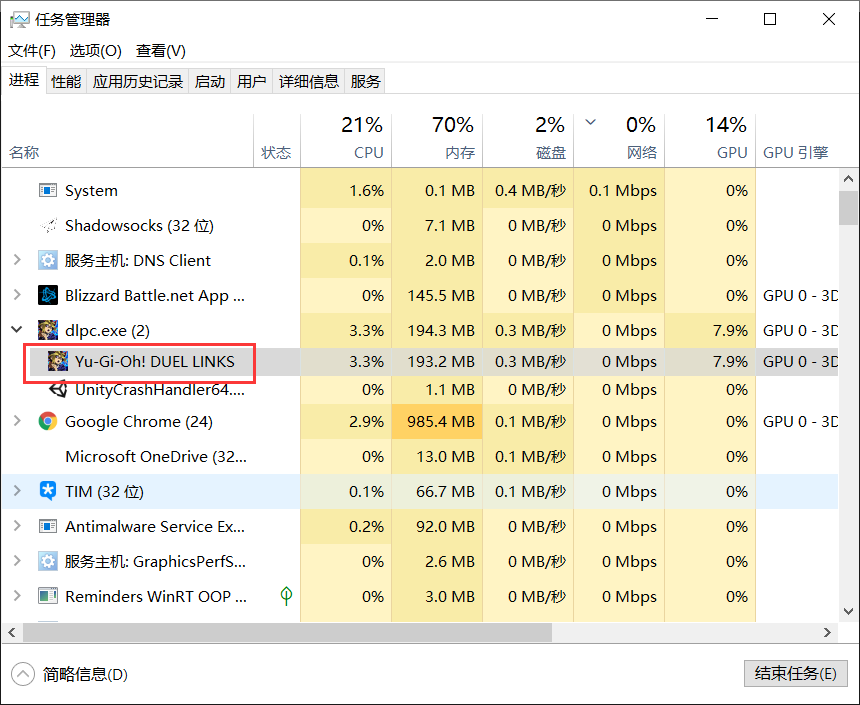Click the Google Chrome icon
Screen dimensions: 860x705
(x=48, y=421)
